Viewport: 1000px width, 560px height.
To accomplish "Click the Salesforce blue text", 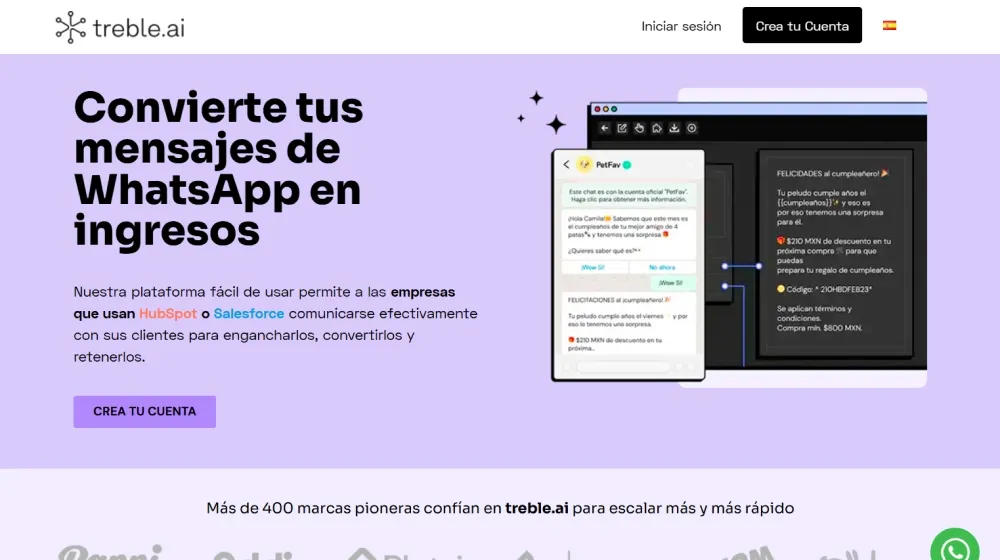I will click(x=248, y=313).
